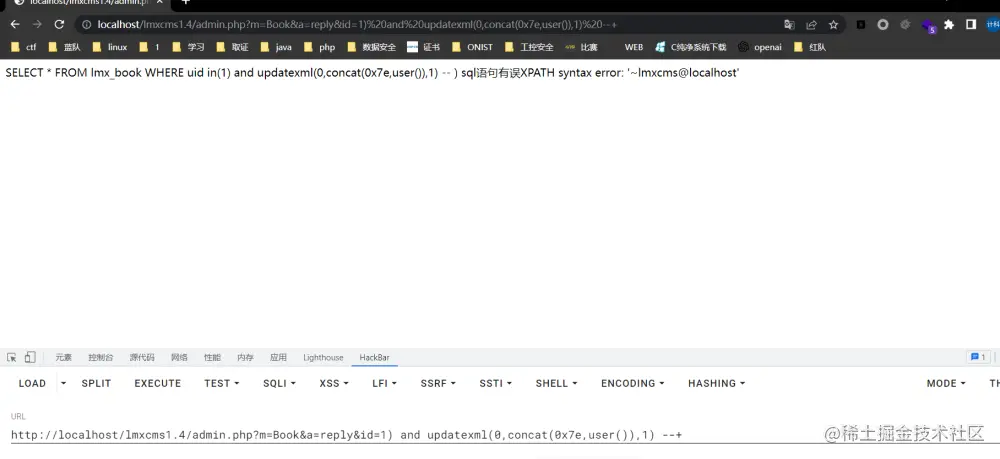Open the openai bookmark
Screen dimensions: 1000x459
[760, 47]
